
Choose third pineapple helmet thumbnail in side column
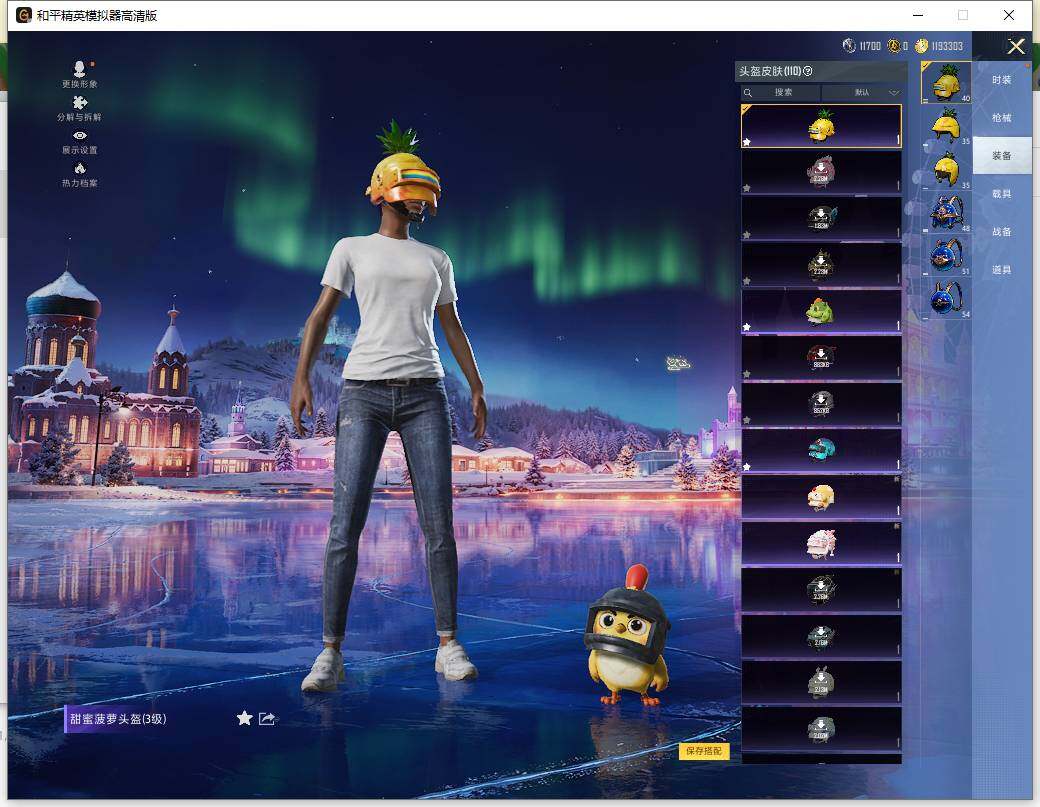946,168
